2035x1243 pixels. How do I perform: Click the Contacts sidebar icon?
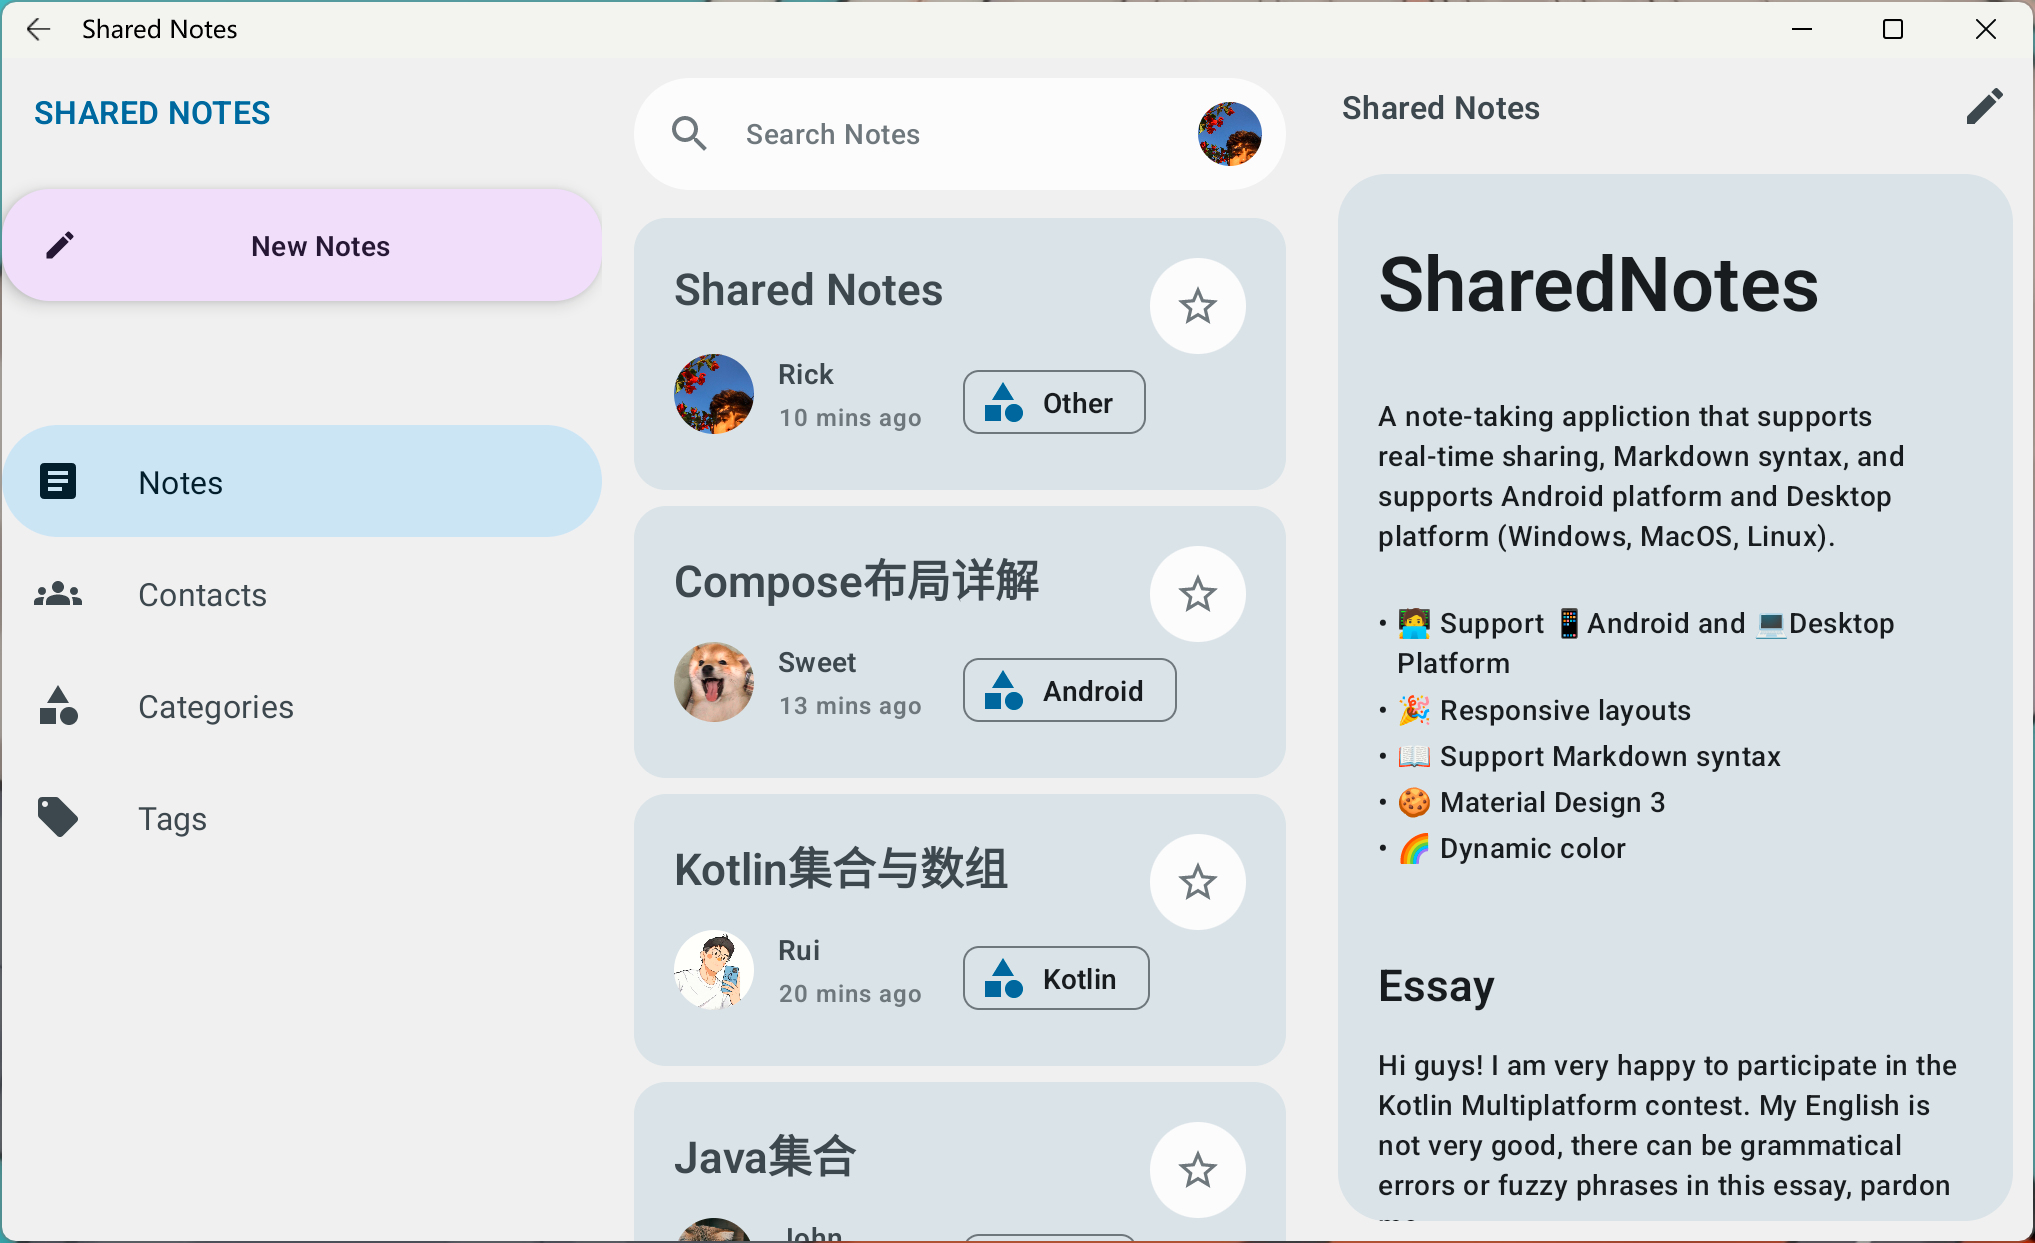pyautogui.click(x=58, y=595)
